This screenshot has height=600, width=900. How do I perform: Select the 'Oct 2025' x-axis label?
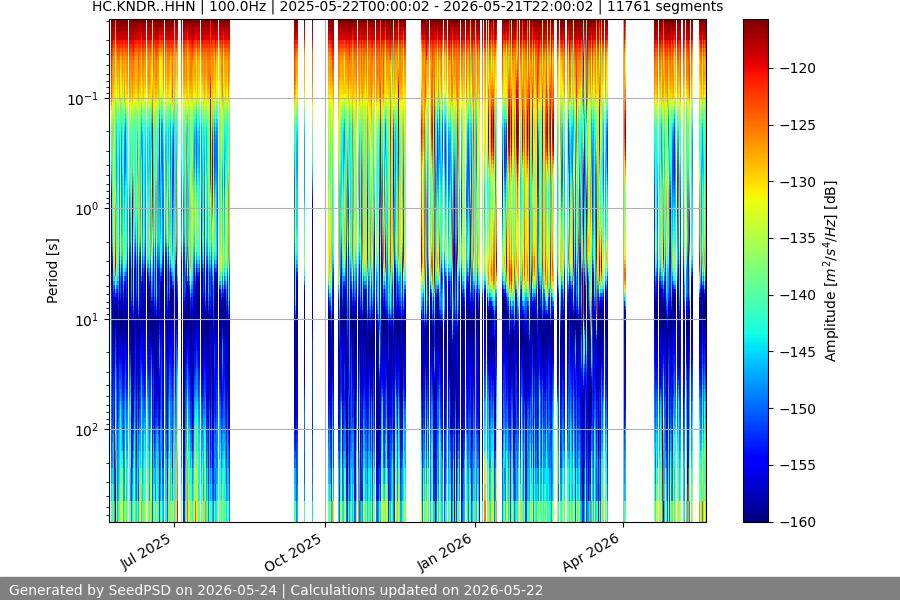[x=293, y=552]
